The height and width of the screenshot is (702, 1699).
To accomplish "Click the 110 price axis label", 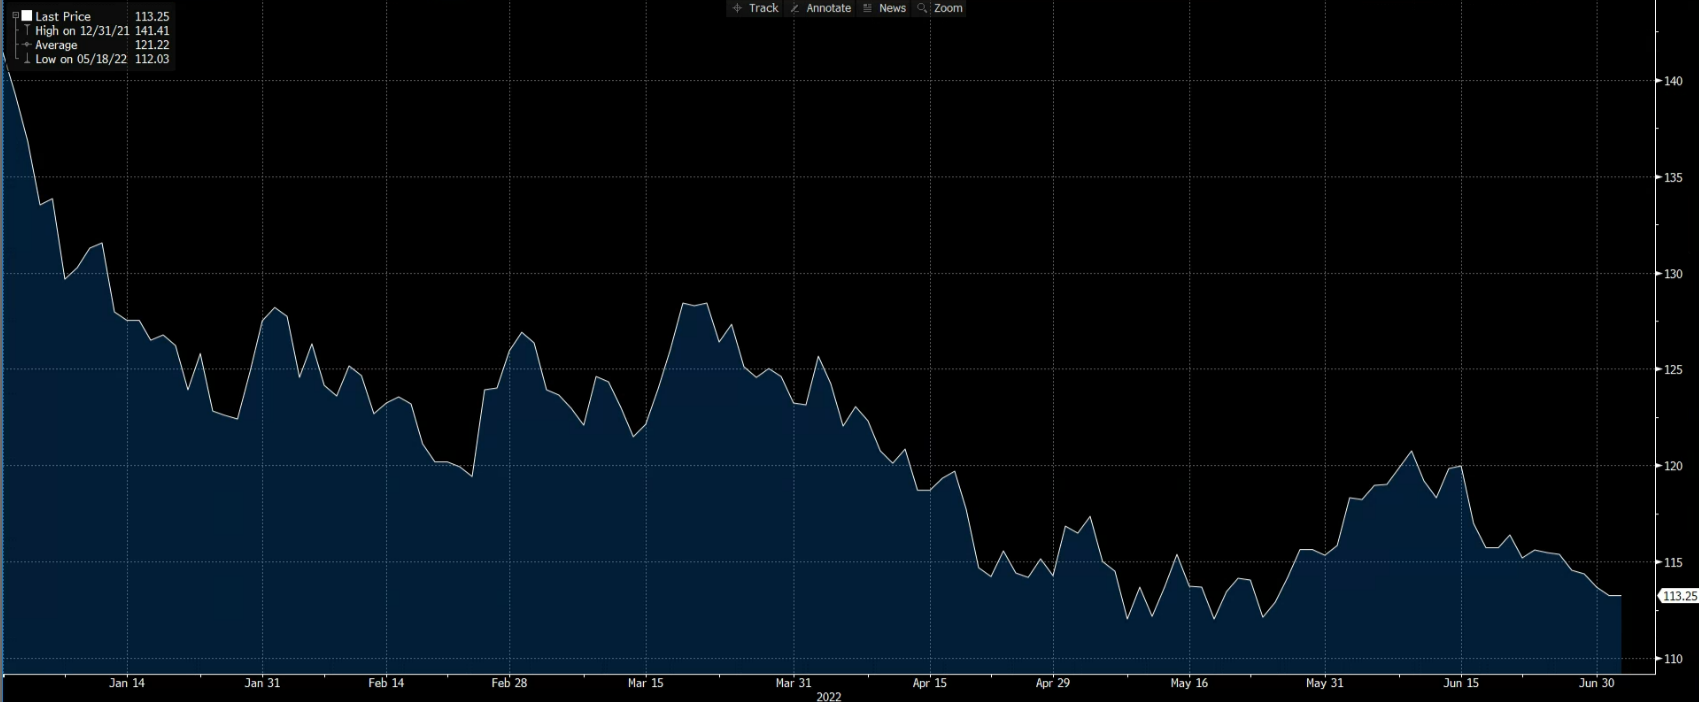I will click(x=1673, y=659).
